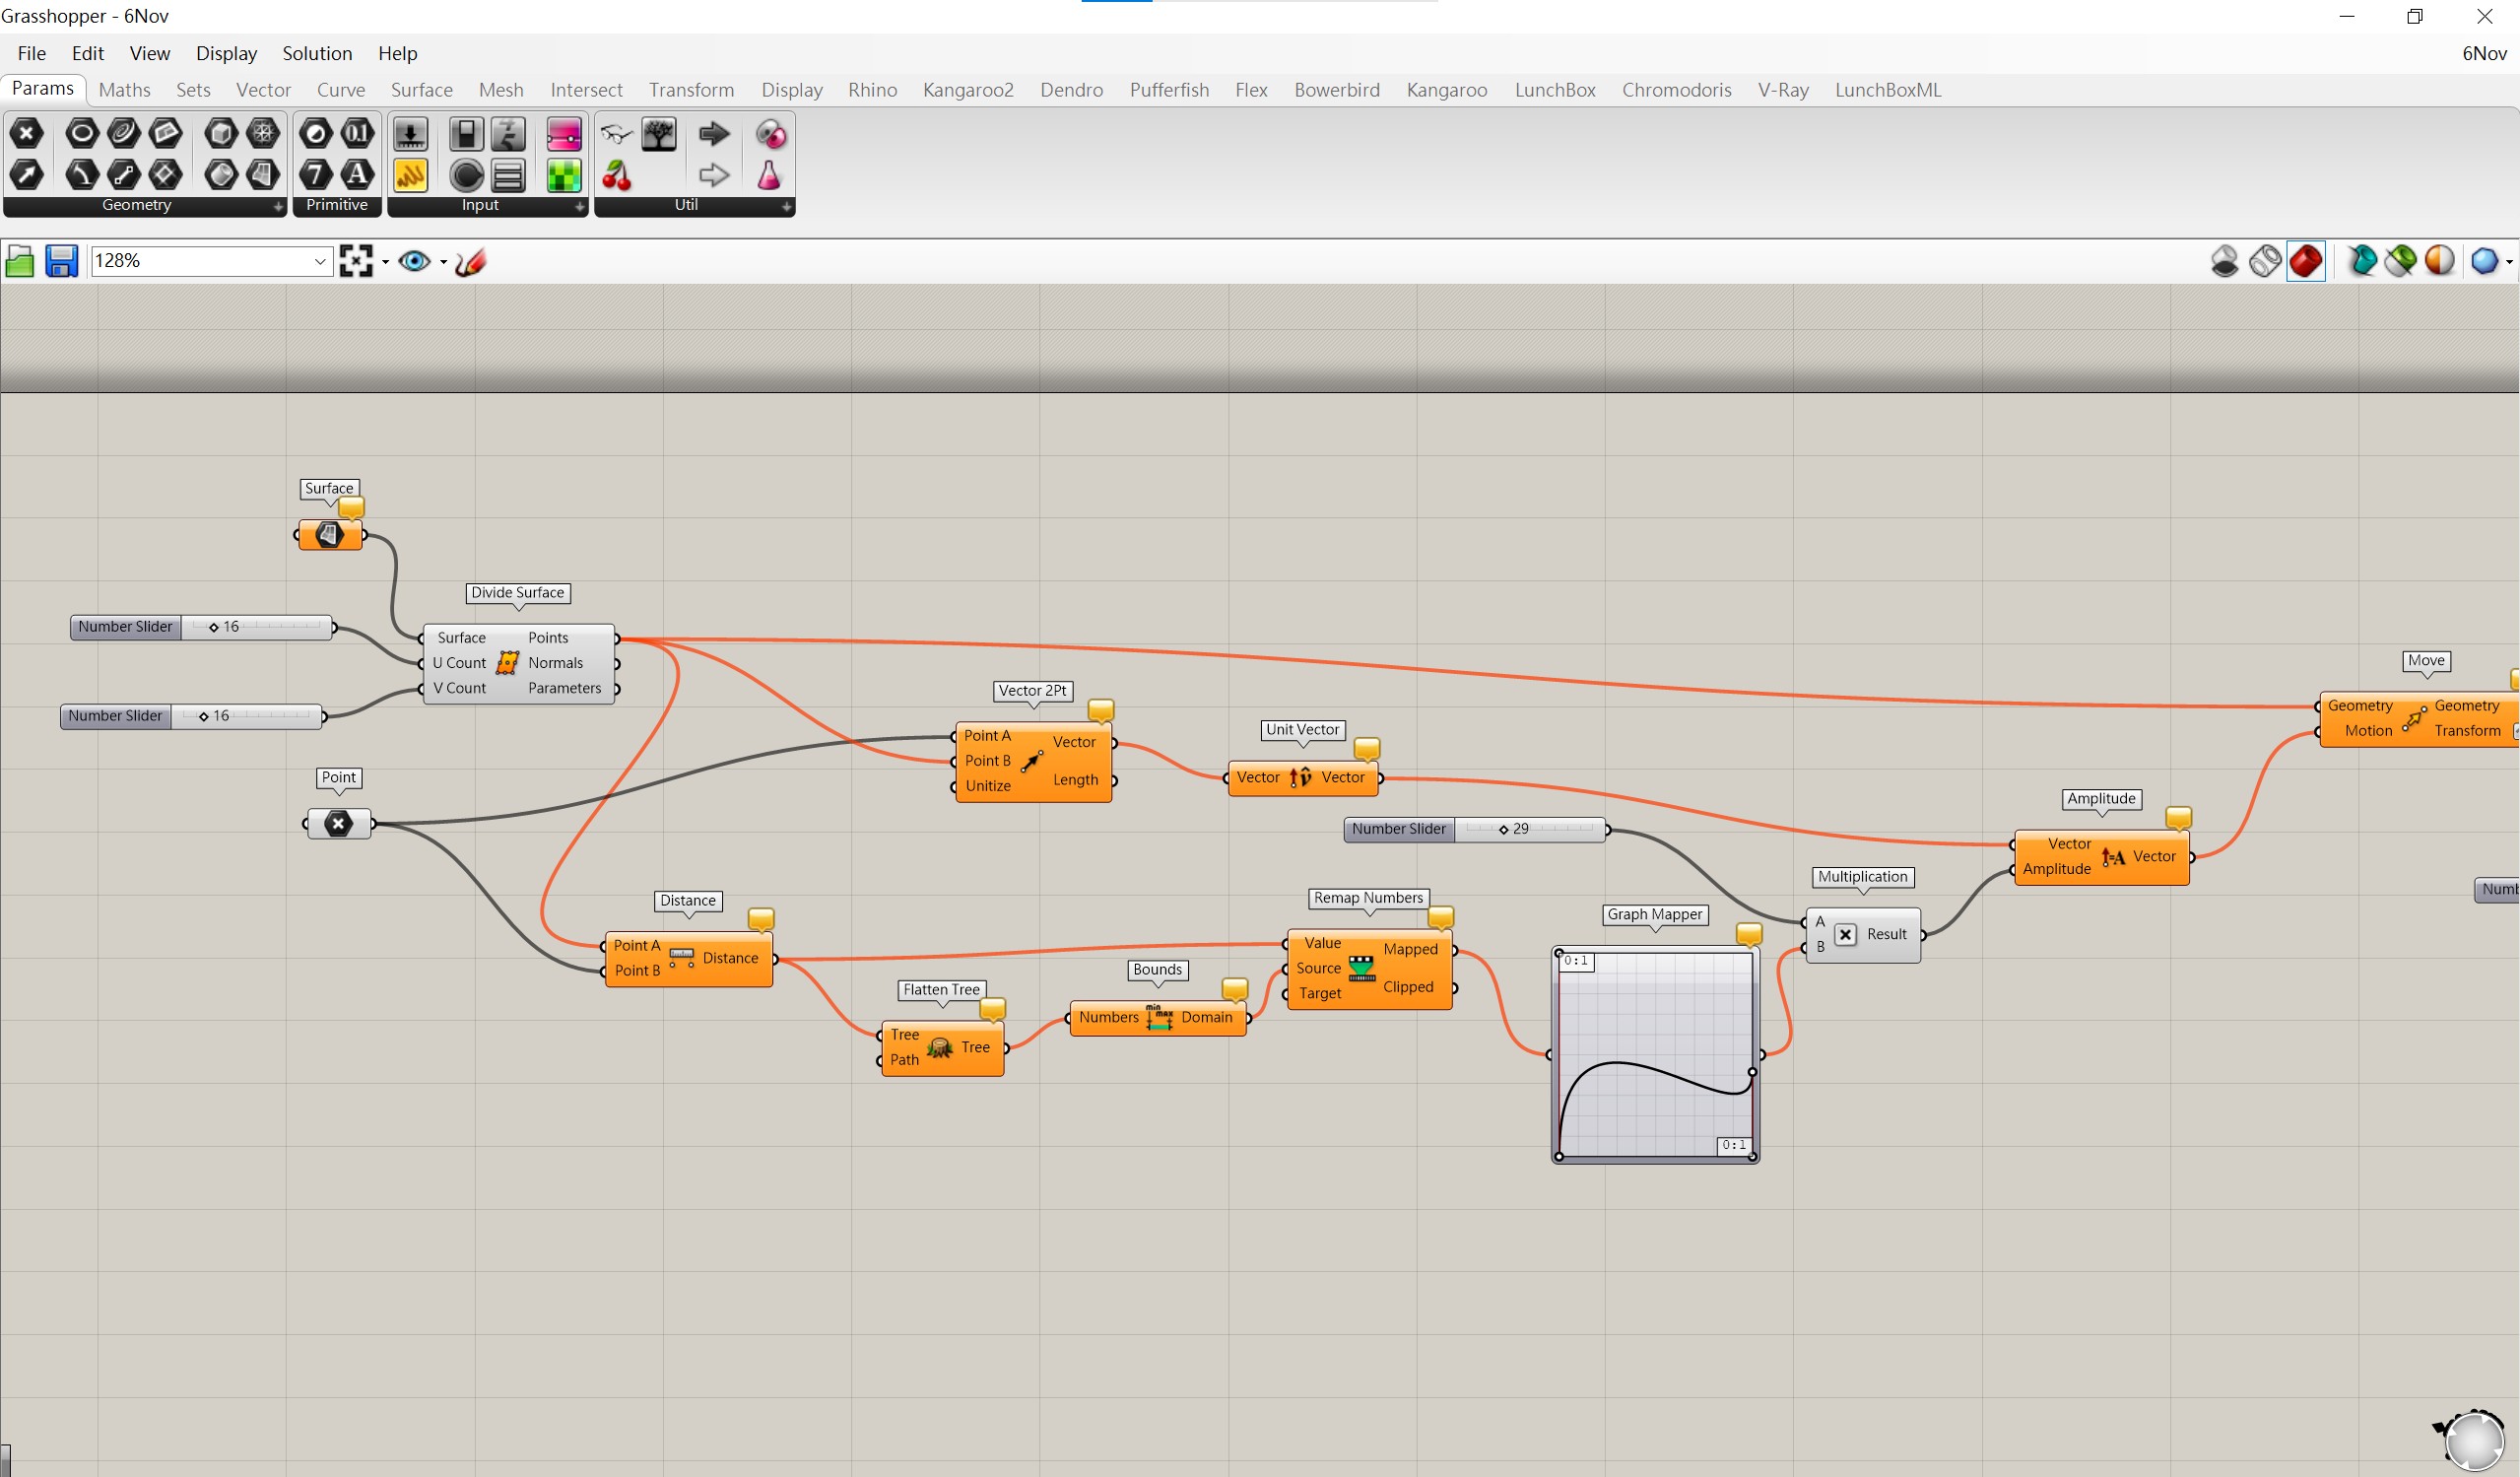The height and width of the screenshot is (1477, 2520).
Task: Click the V Count slider grip showing 16
Action: (204, 716)
